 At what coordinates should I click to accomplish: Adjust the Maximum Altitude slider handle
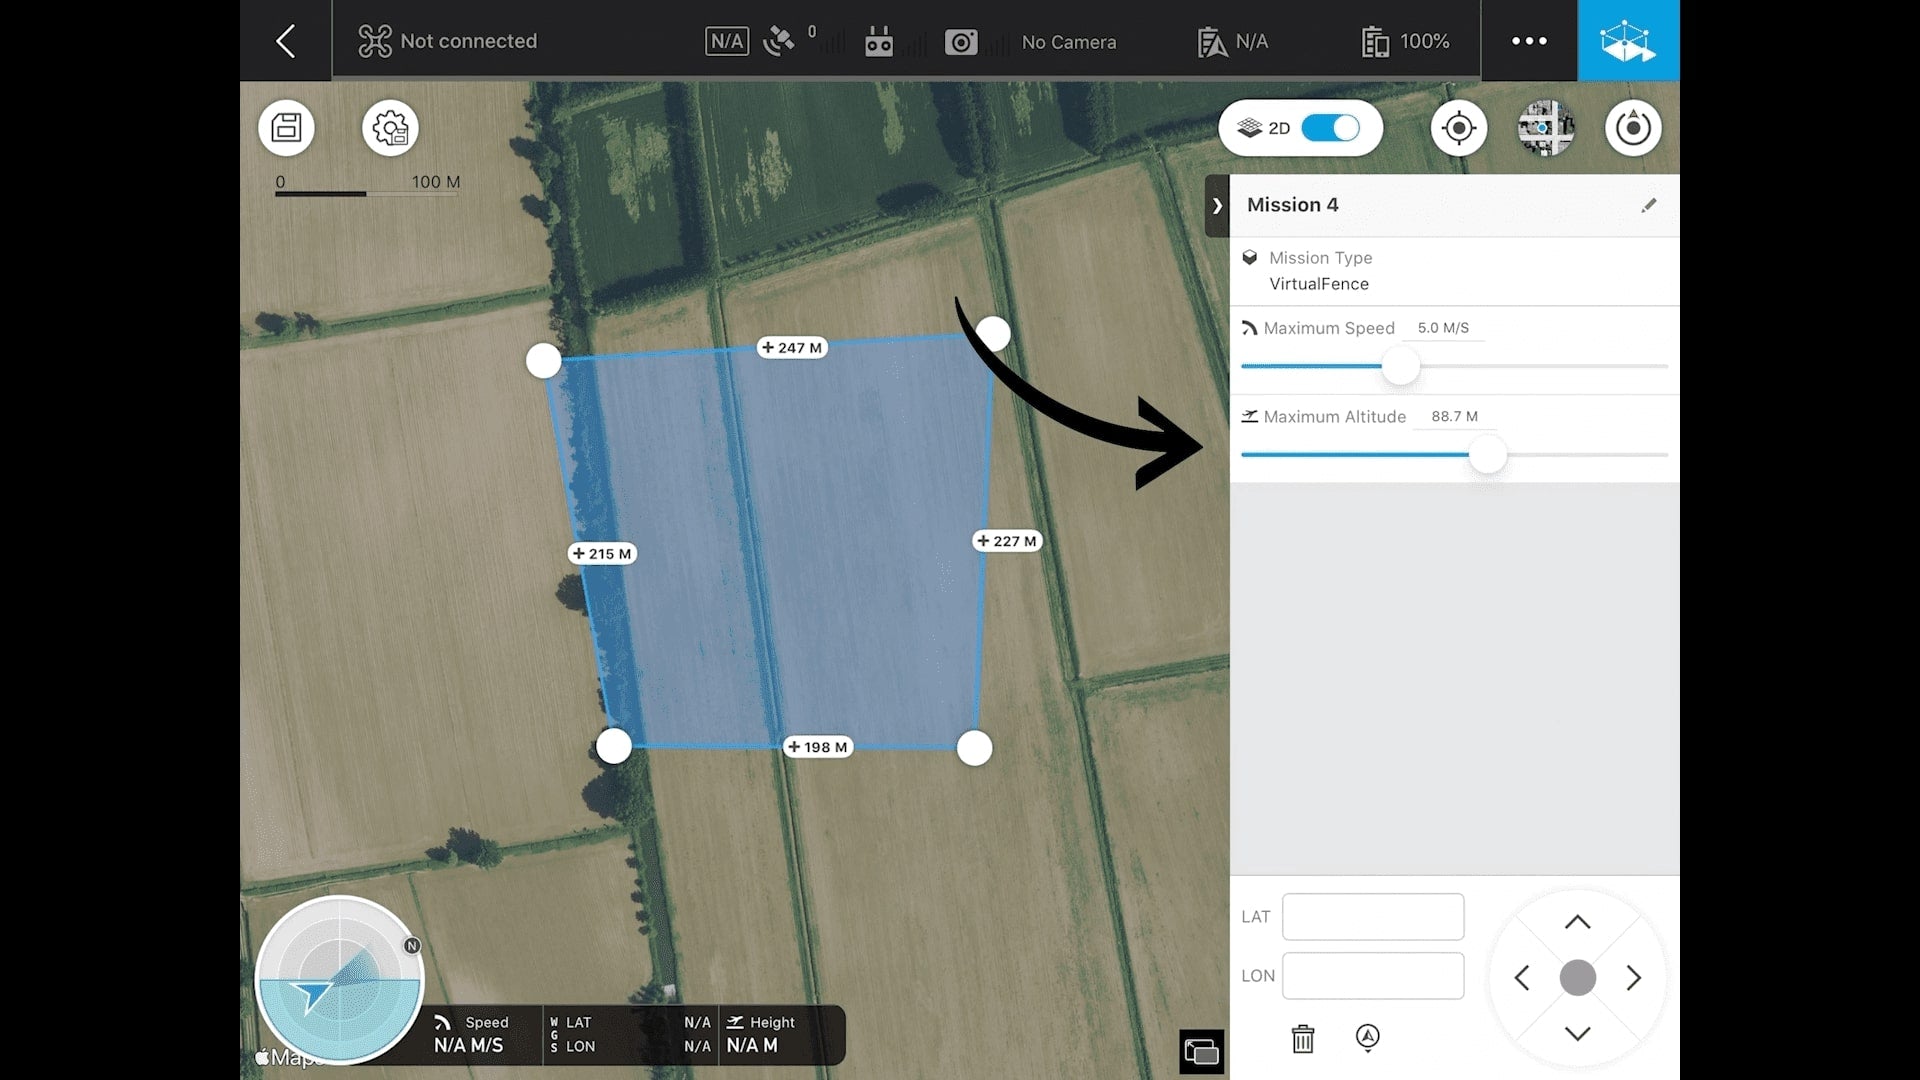tap(1487, 456)
